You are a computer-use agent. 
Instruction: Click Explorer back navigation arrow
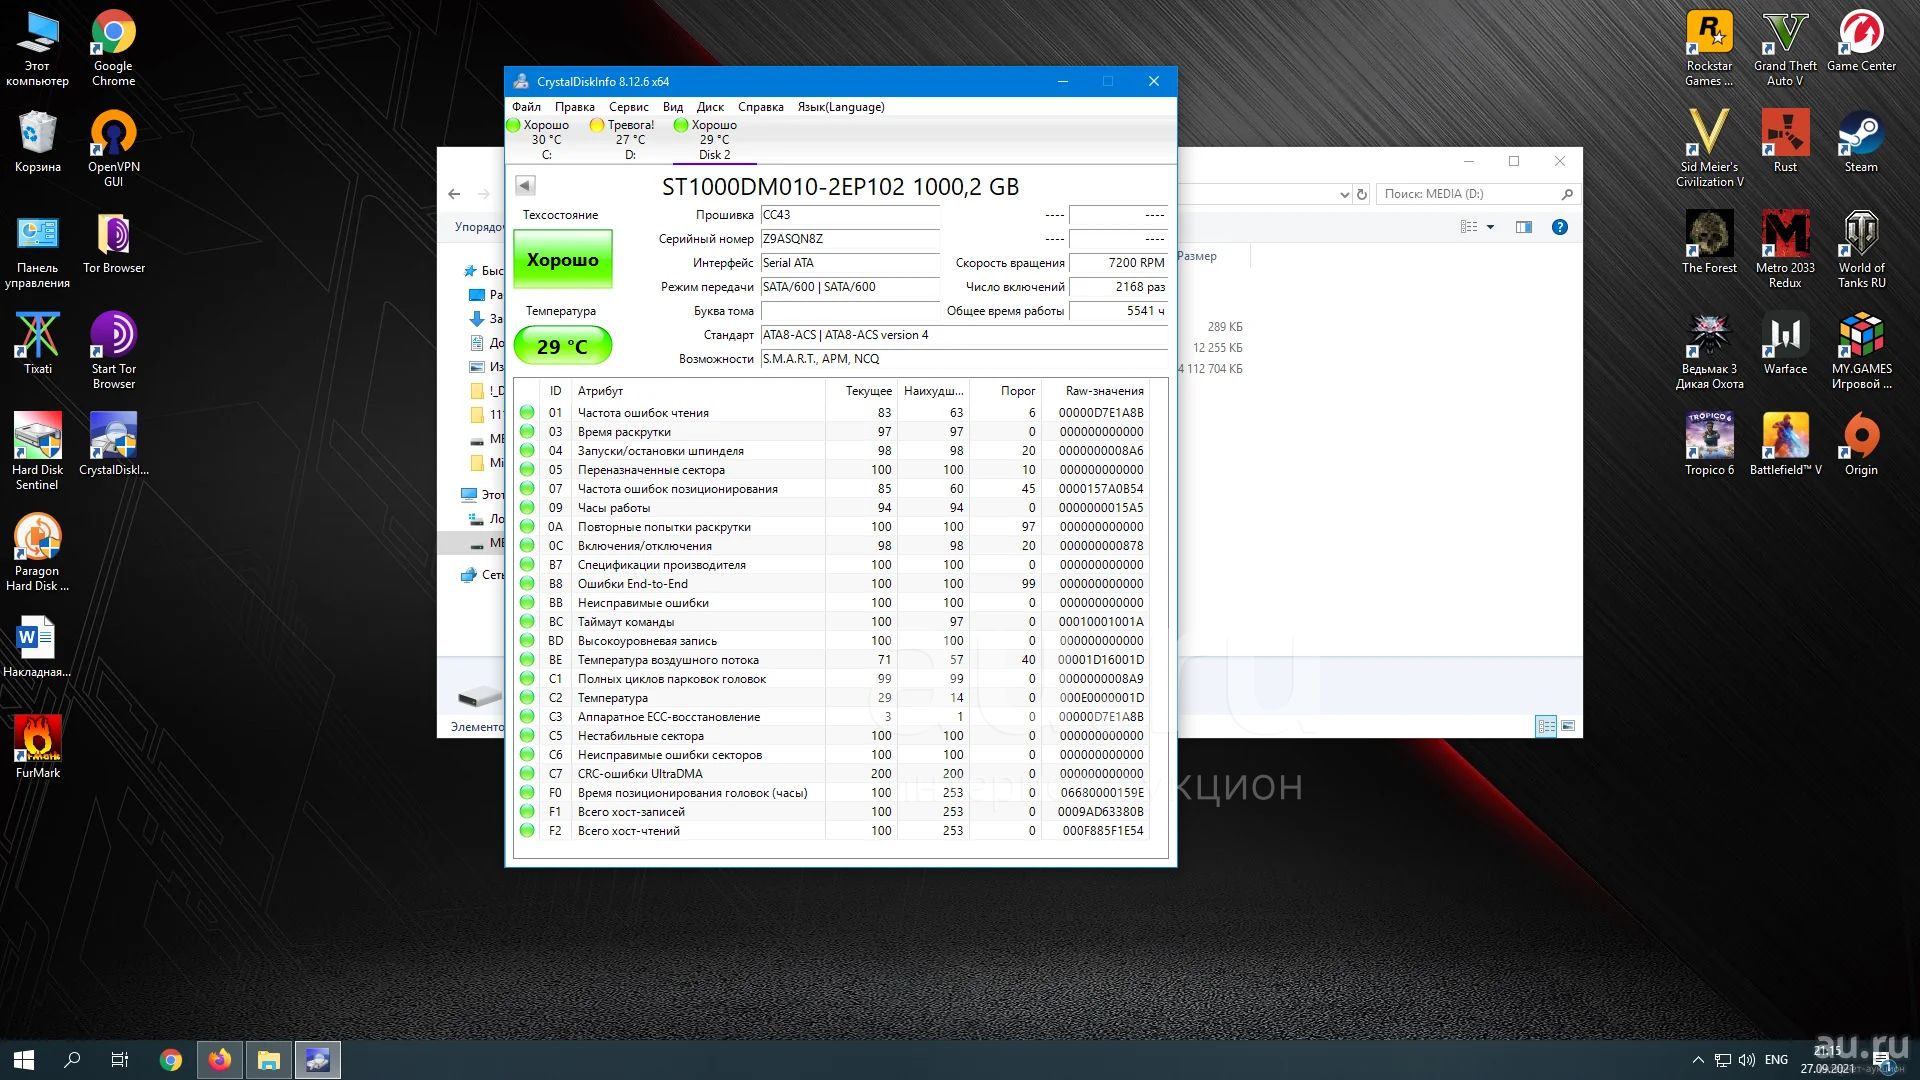454,194
